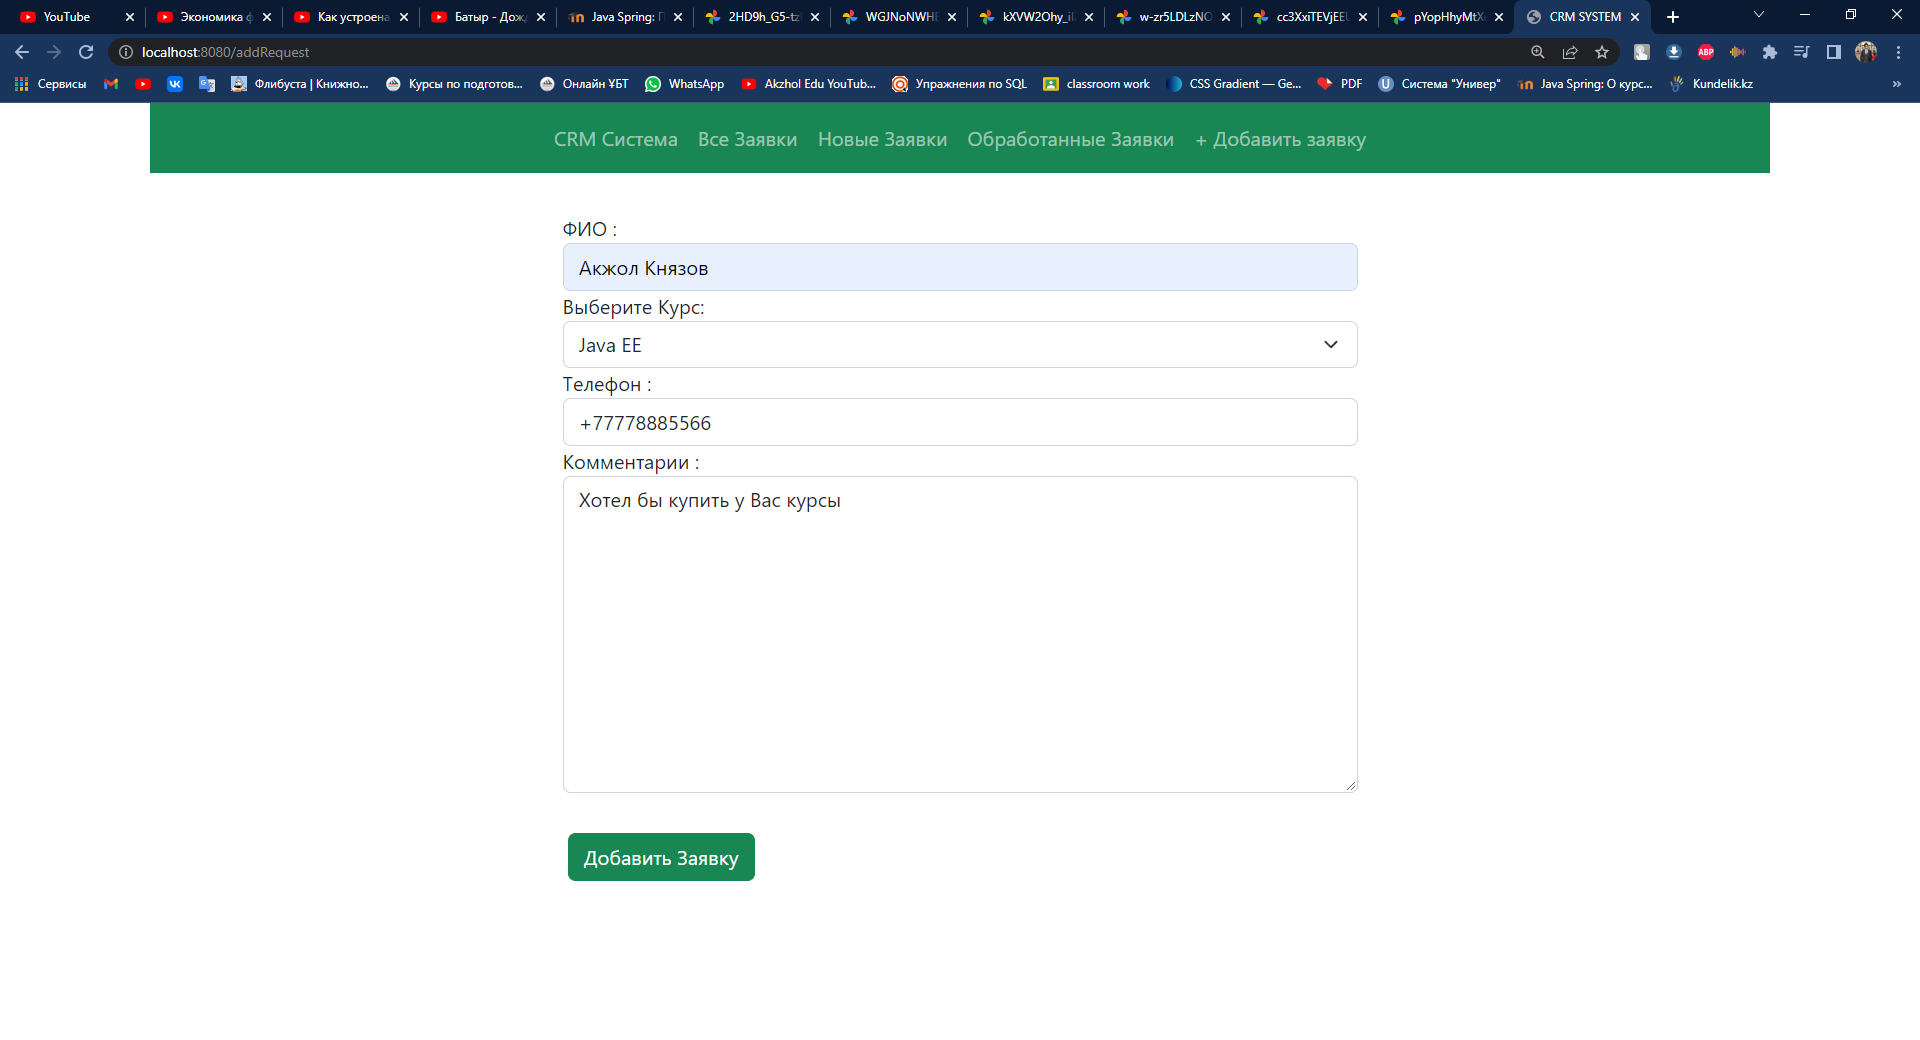Viewport: 1920px width, 1040px height.
Task: Click inside the Комментарии textarea
Action: pos(960,634)
